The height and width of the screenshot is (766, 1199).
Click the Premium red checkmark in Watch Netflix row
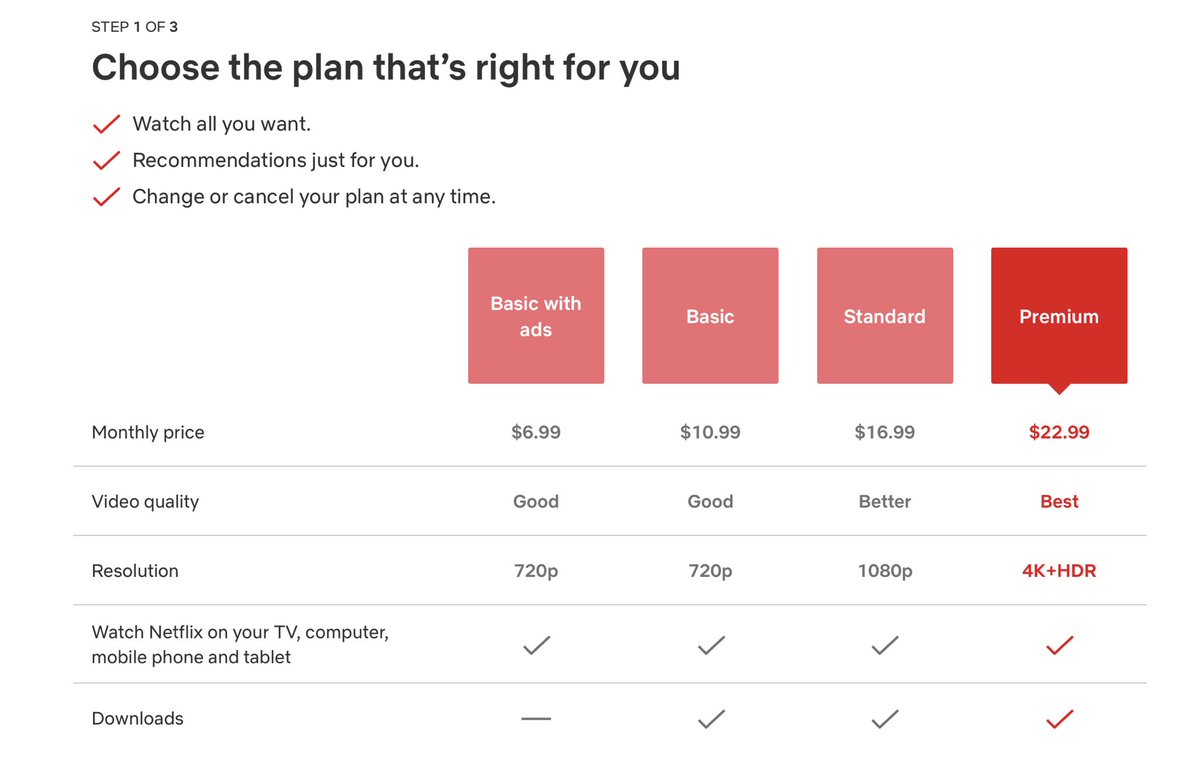point(1060,645)
